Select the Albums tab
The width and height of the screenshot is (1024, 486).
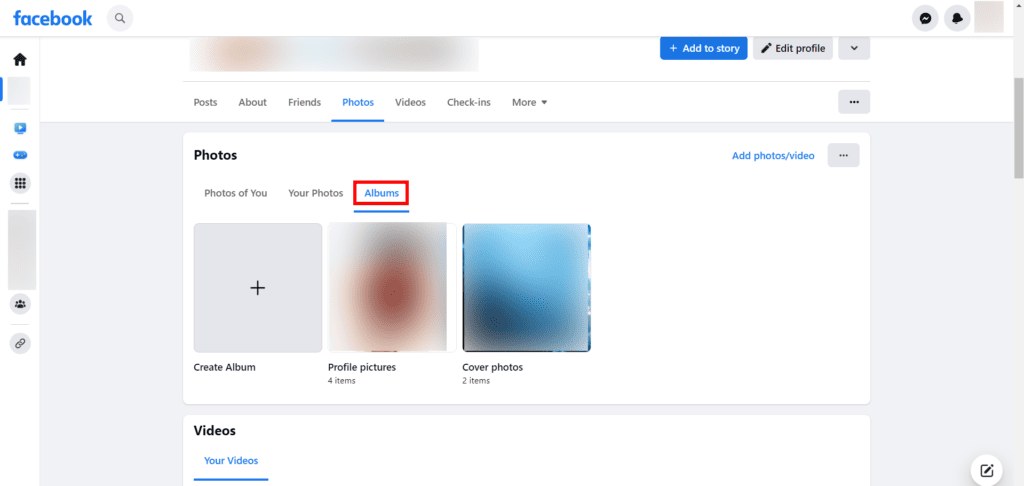pos(381,193)
